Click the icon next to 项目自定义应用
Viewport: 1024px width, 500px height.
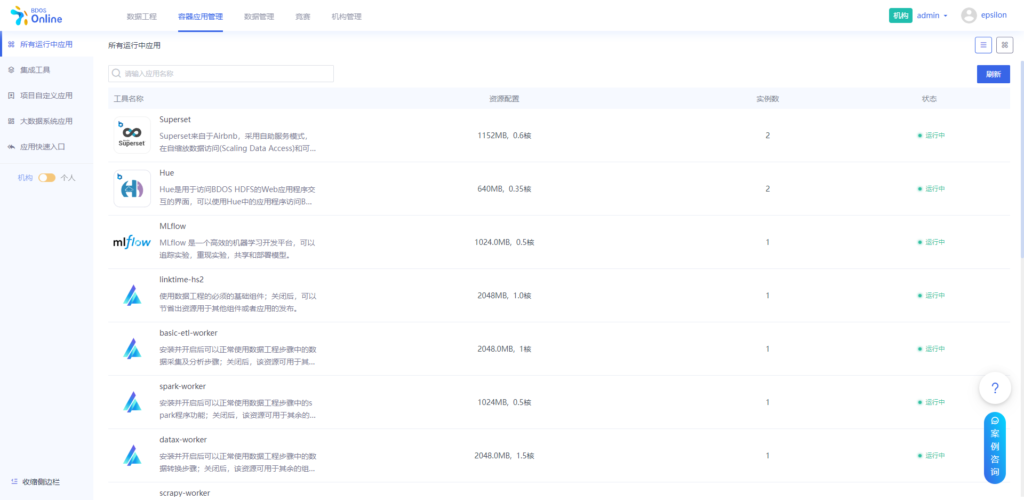click(11, 95)
